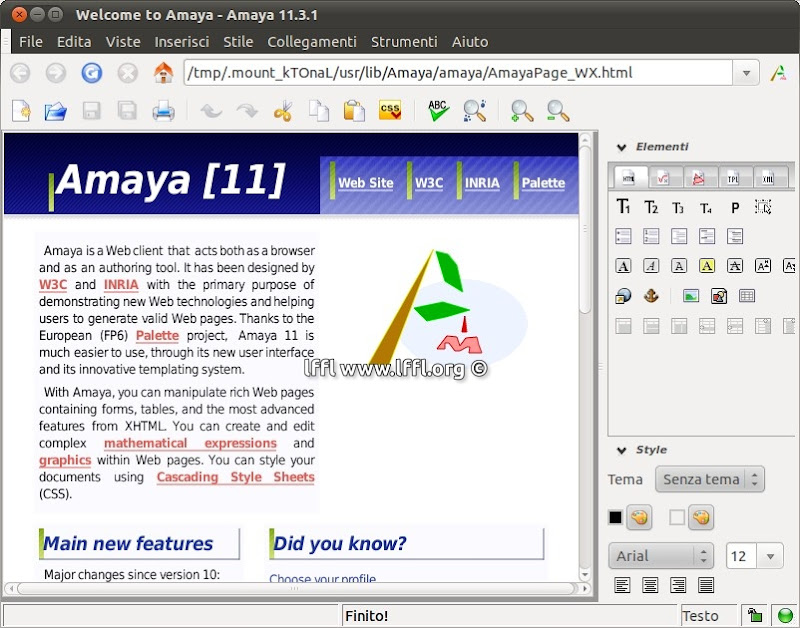Insert a numbered list element
Image resolution: width=800 pixels, height=628 pixels.
(652, 236)
